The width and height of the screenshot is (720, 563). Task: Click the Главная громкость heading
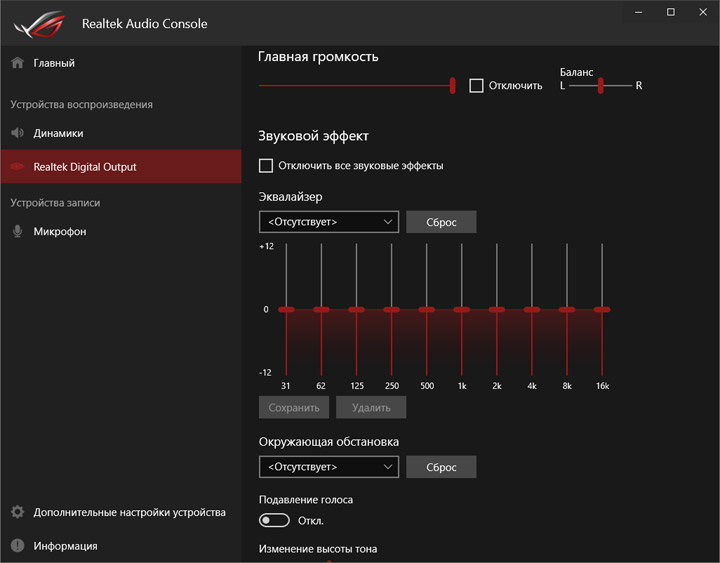coord(318,57)
